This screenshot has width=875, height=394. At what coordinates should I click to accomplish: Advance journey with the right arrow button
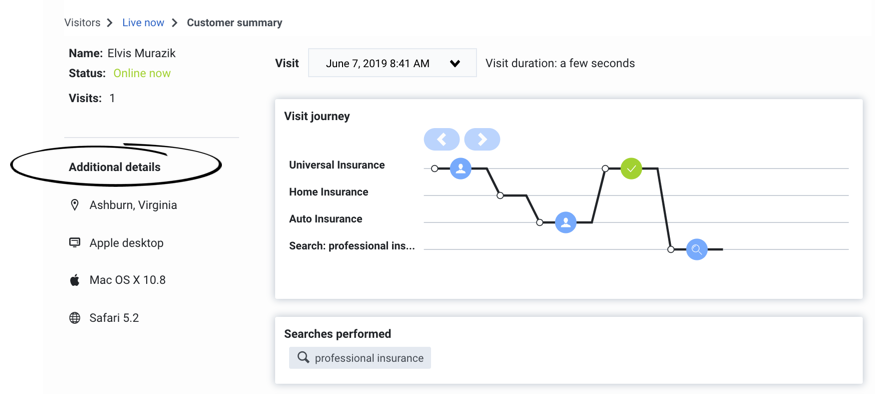482,139
